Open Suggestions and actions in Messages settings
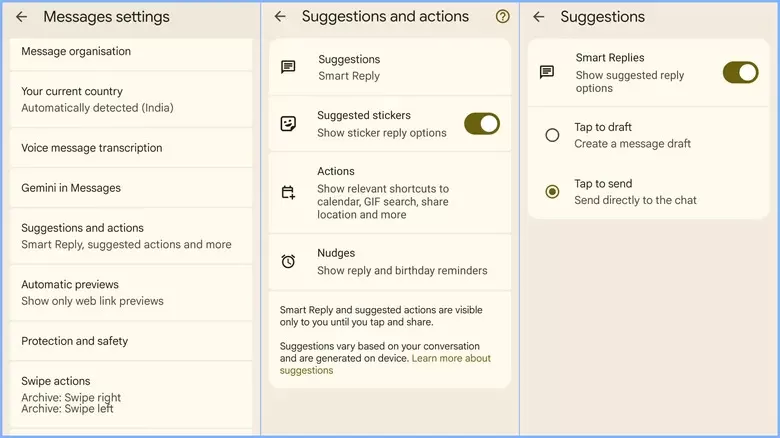 click(131, 236)
